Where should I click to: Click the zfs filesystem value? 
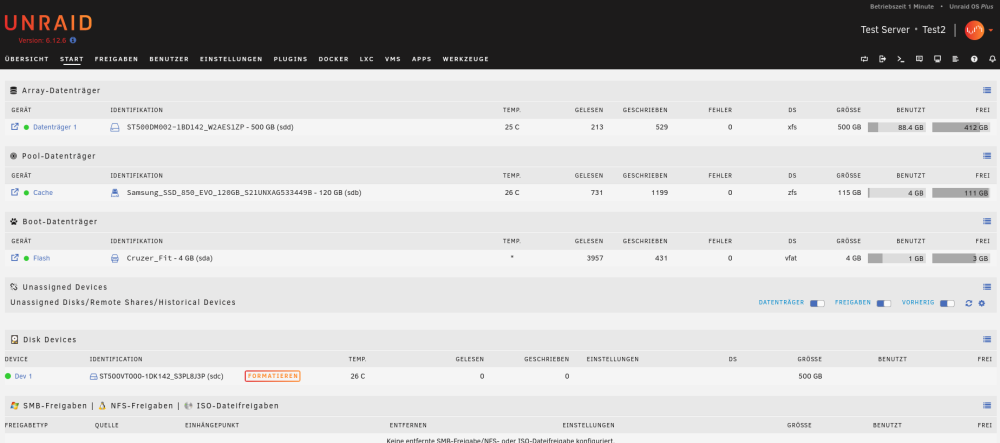[x=792, y=192]
